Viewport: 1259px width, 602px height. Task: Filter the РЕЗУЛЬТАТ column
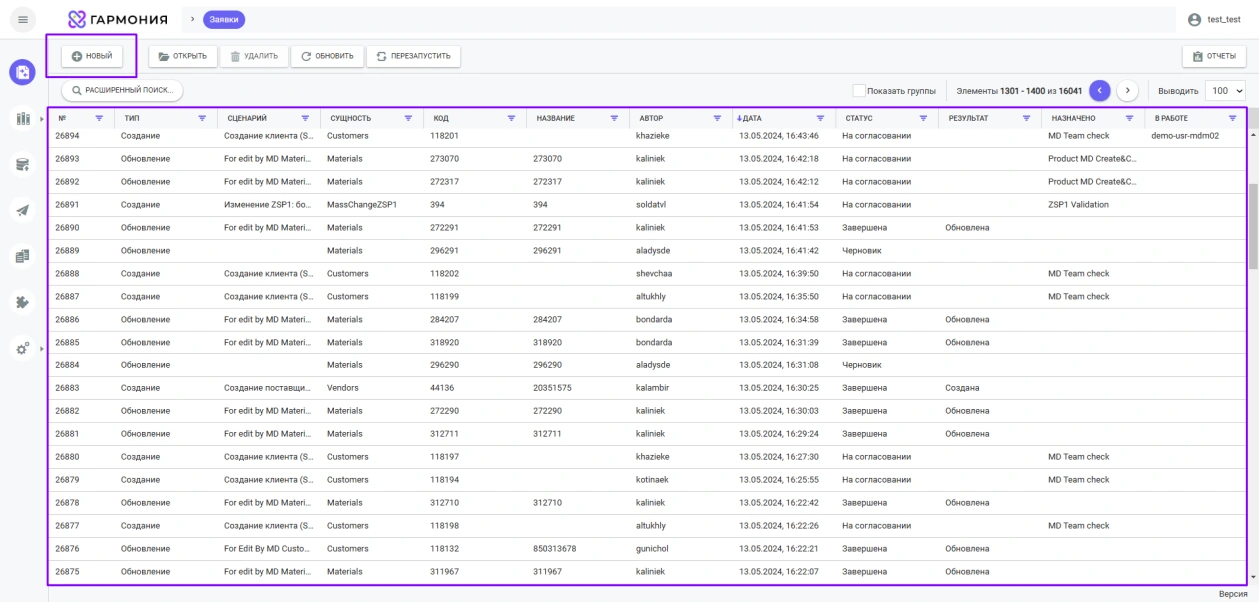[x=1026, y=118]
